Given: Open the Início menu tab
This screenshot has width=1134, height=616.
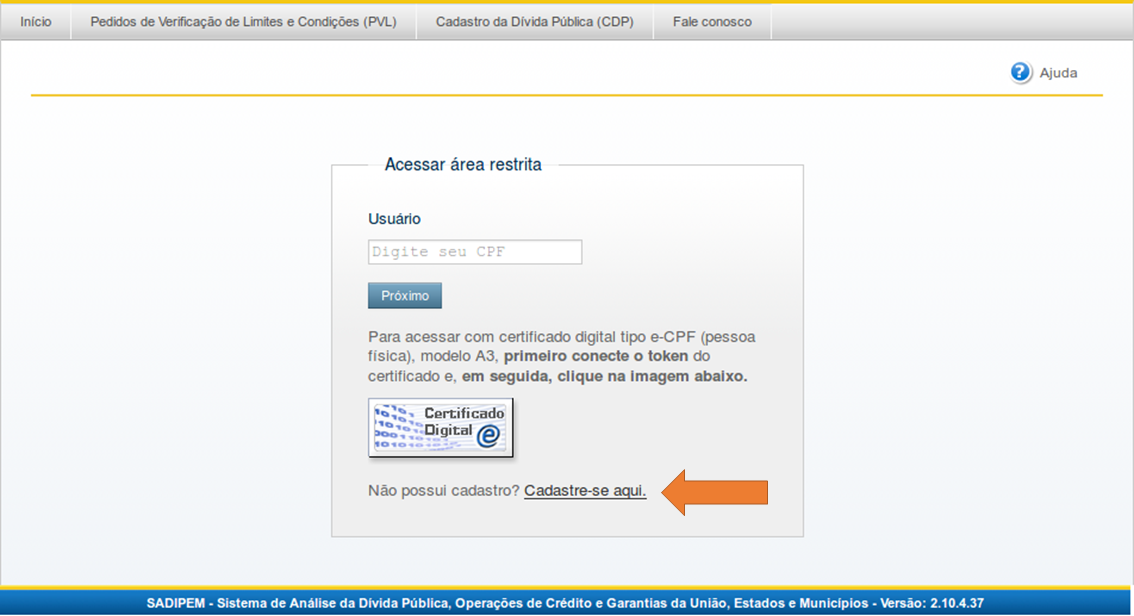Looking at the screenshot, I should coord(35,22).
